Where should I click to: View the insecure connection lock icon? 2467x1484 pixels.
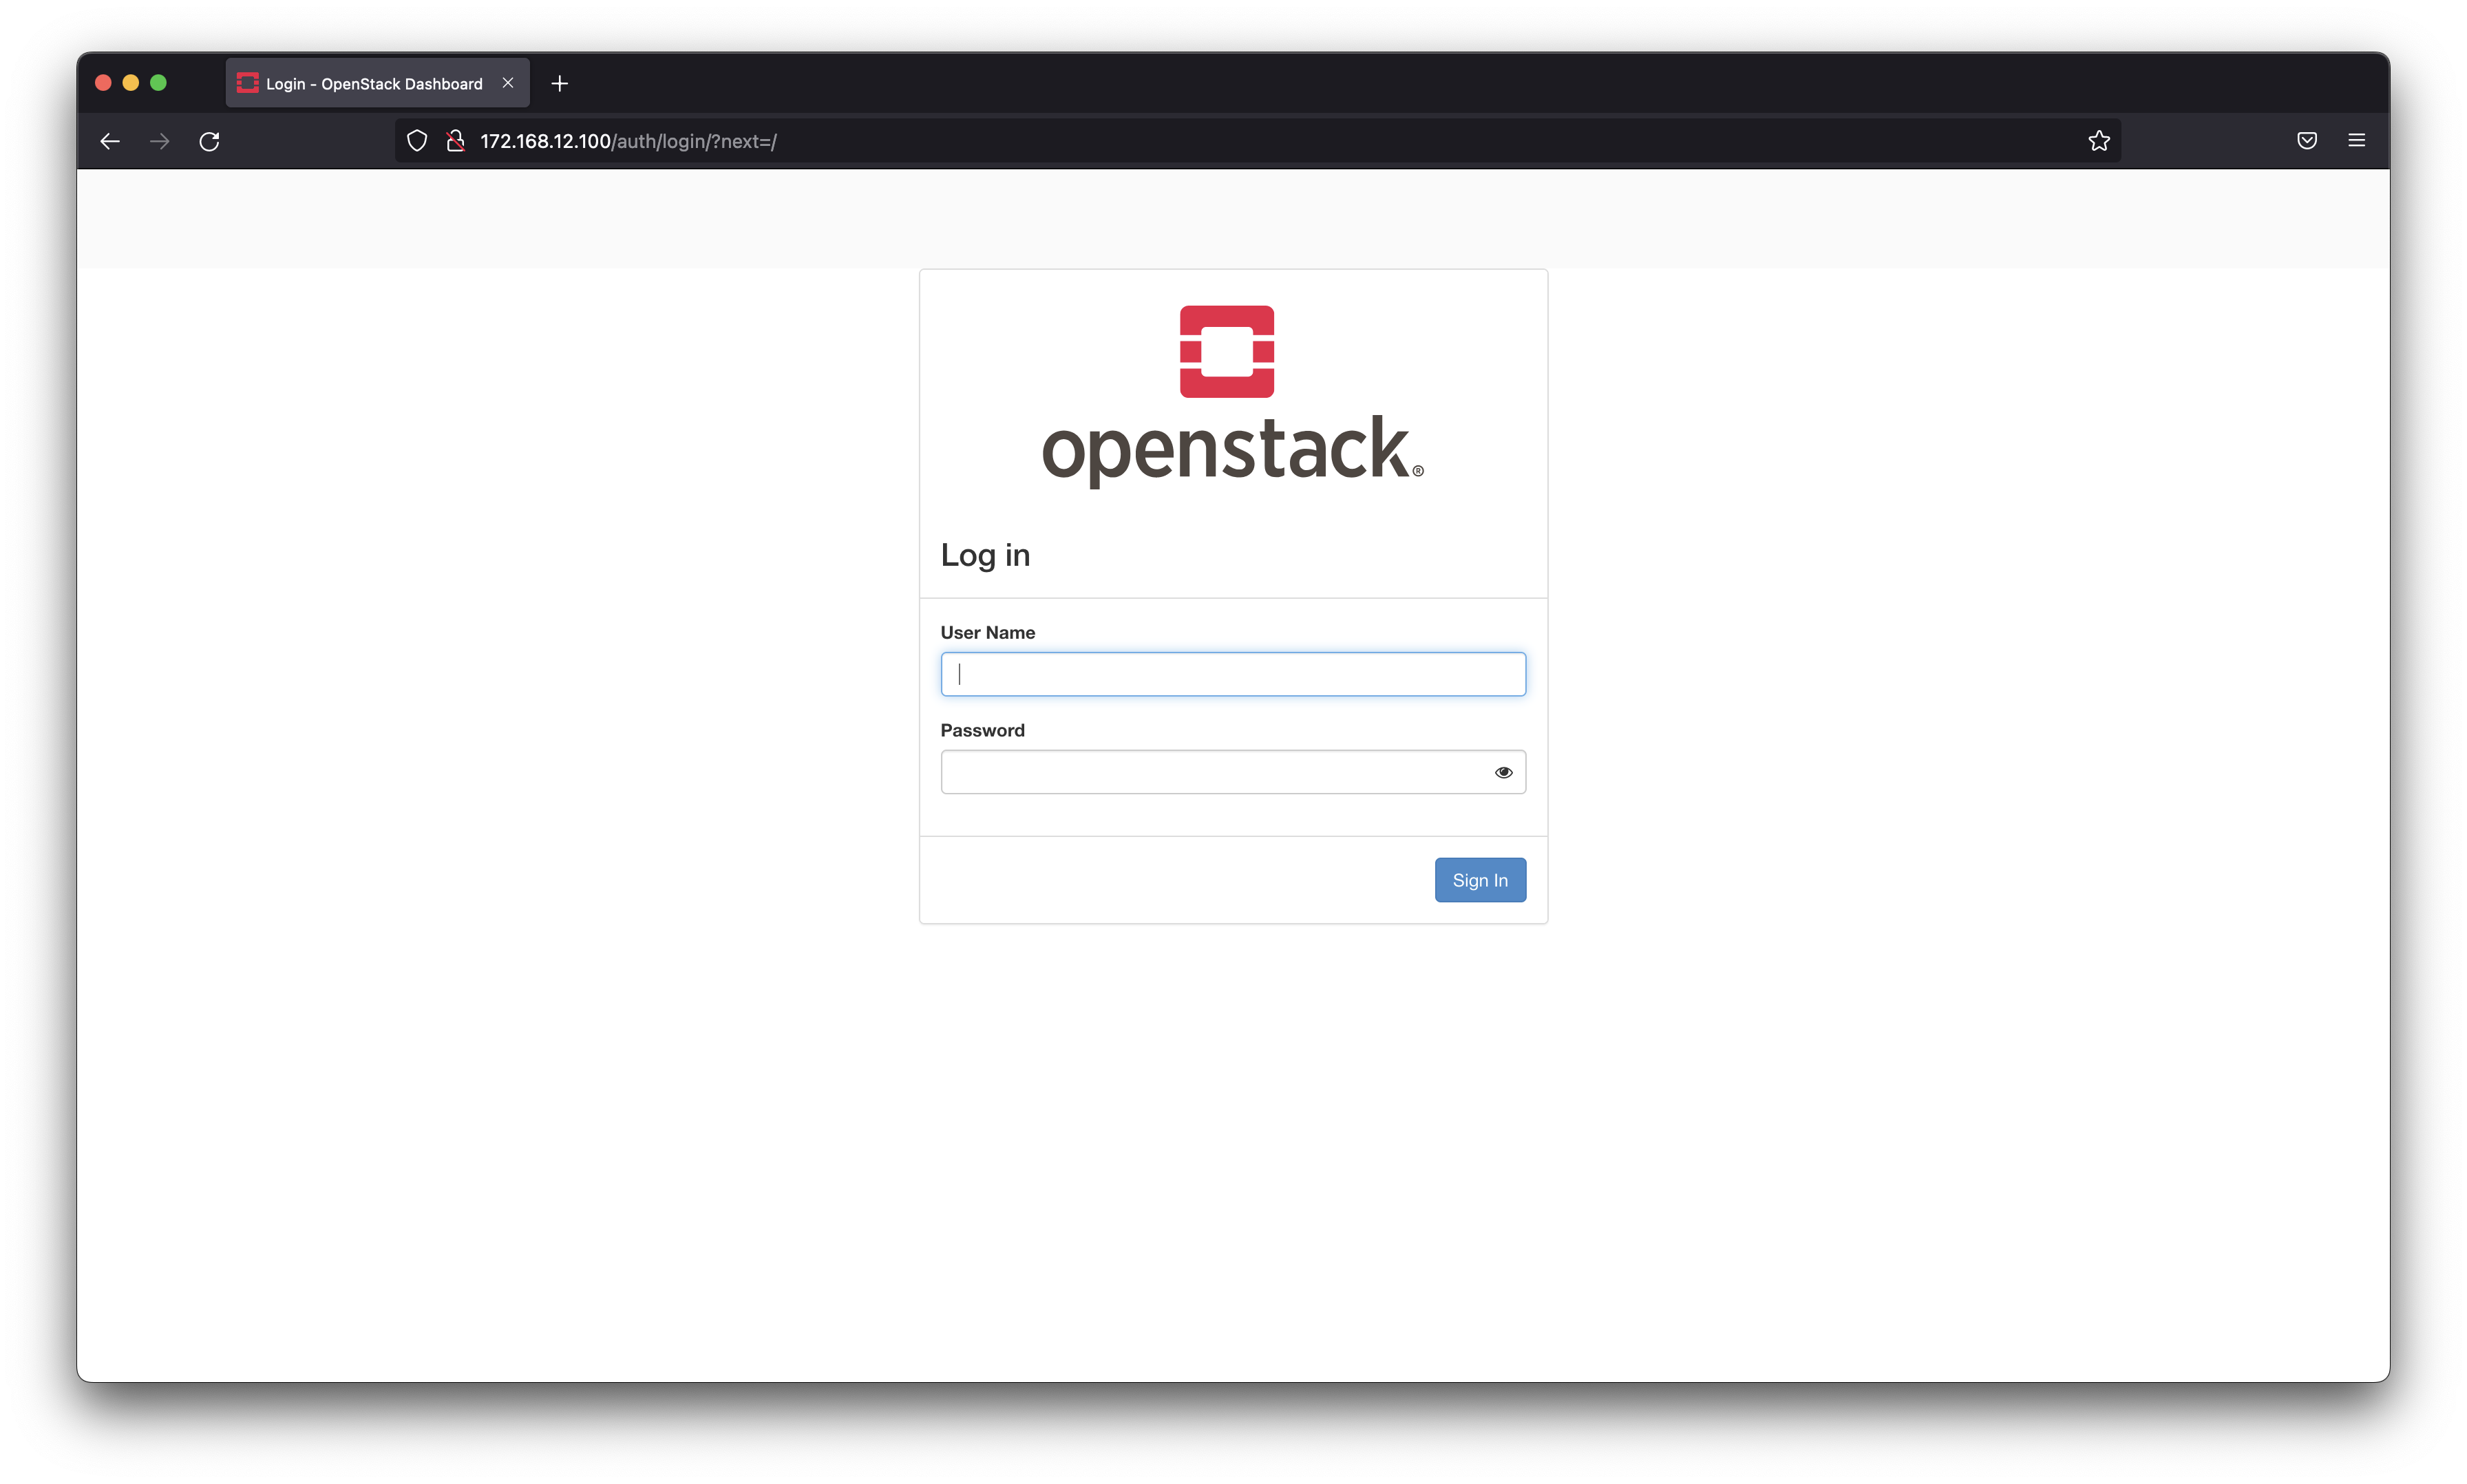(455, 141)
